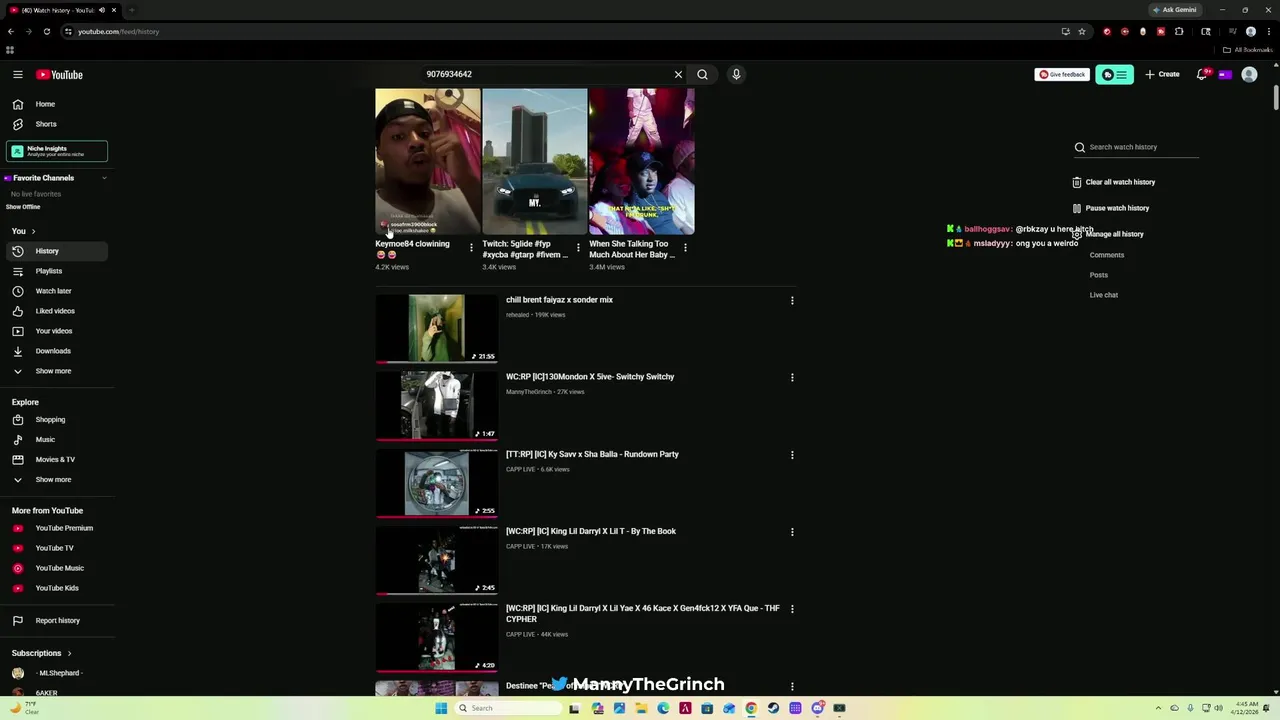Open the All Bookmarks folder
The height and width of the screenshot is (720, 1280).
point(1246,50)
